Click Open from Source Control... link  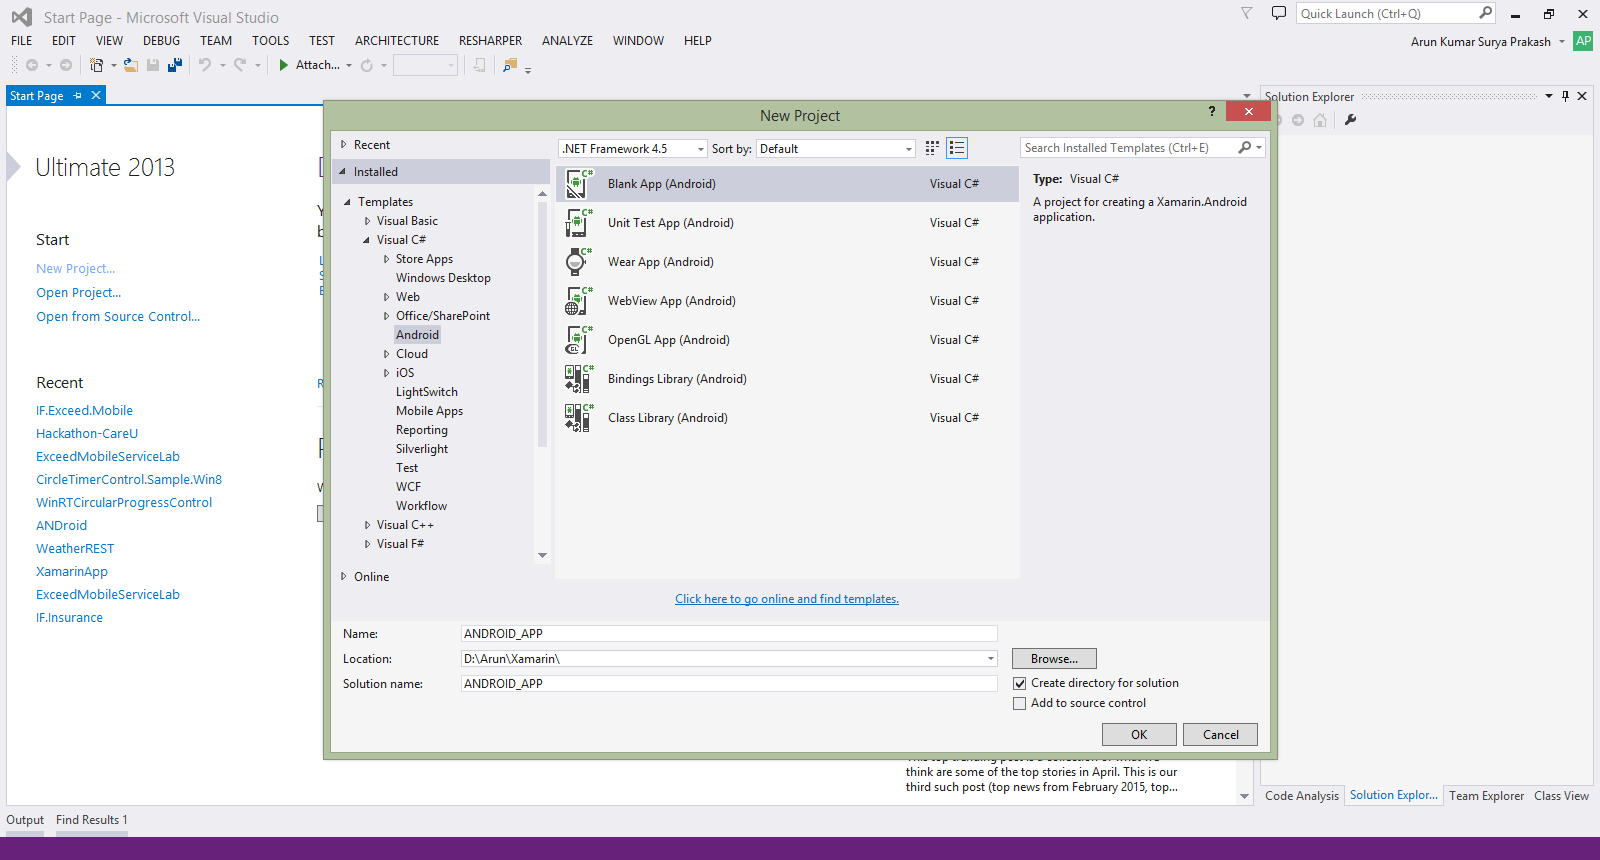[118, 317]
